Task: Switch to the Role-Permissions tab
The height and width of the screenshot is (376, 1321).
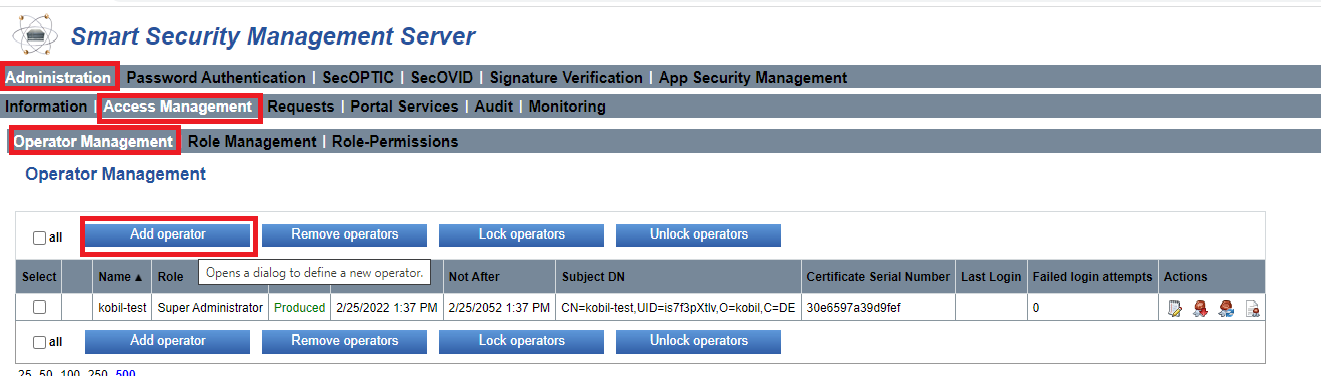Action: 395,141
